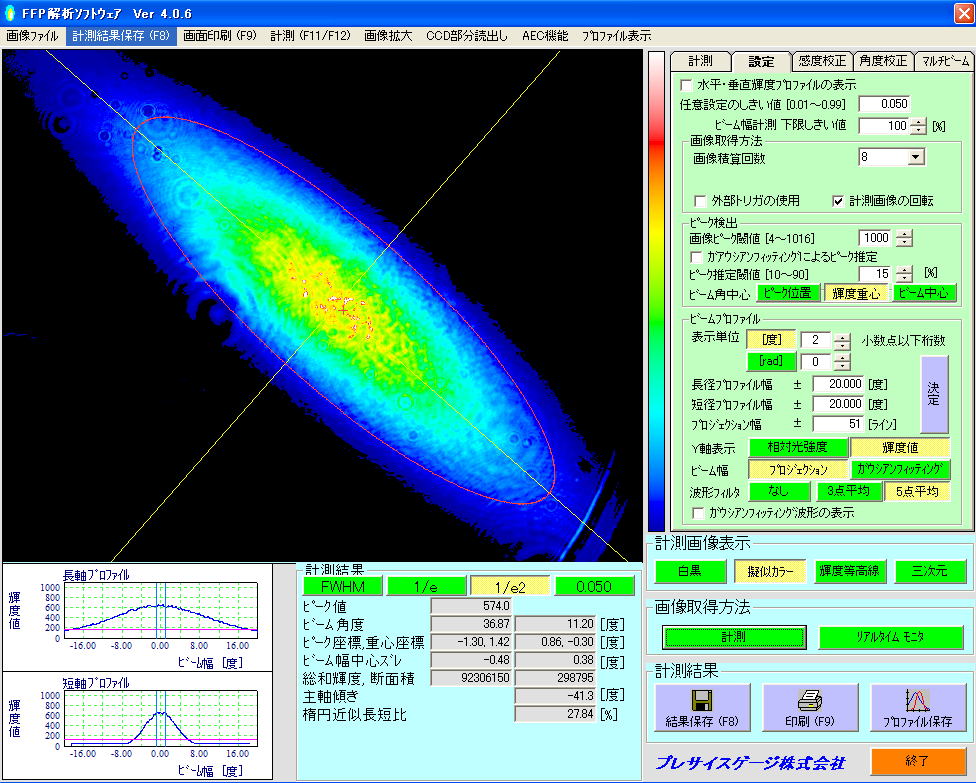Decrease the ビーム幅計測 下限しきい値 spinner value
976x783 pixels.
pos(918,130)
